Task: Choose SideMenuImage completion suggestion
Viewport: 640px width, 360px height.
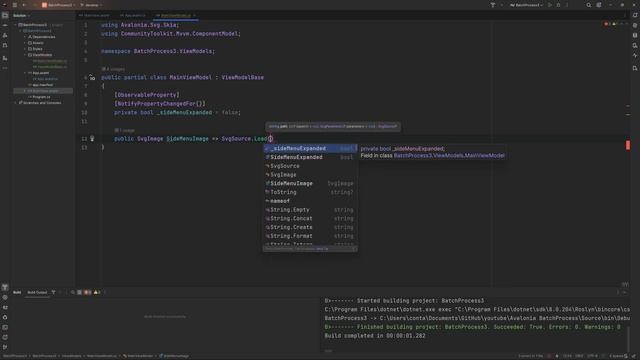Action: pyautogui.click(x=310, y=184)
